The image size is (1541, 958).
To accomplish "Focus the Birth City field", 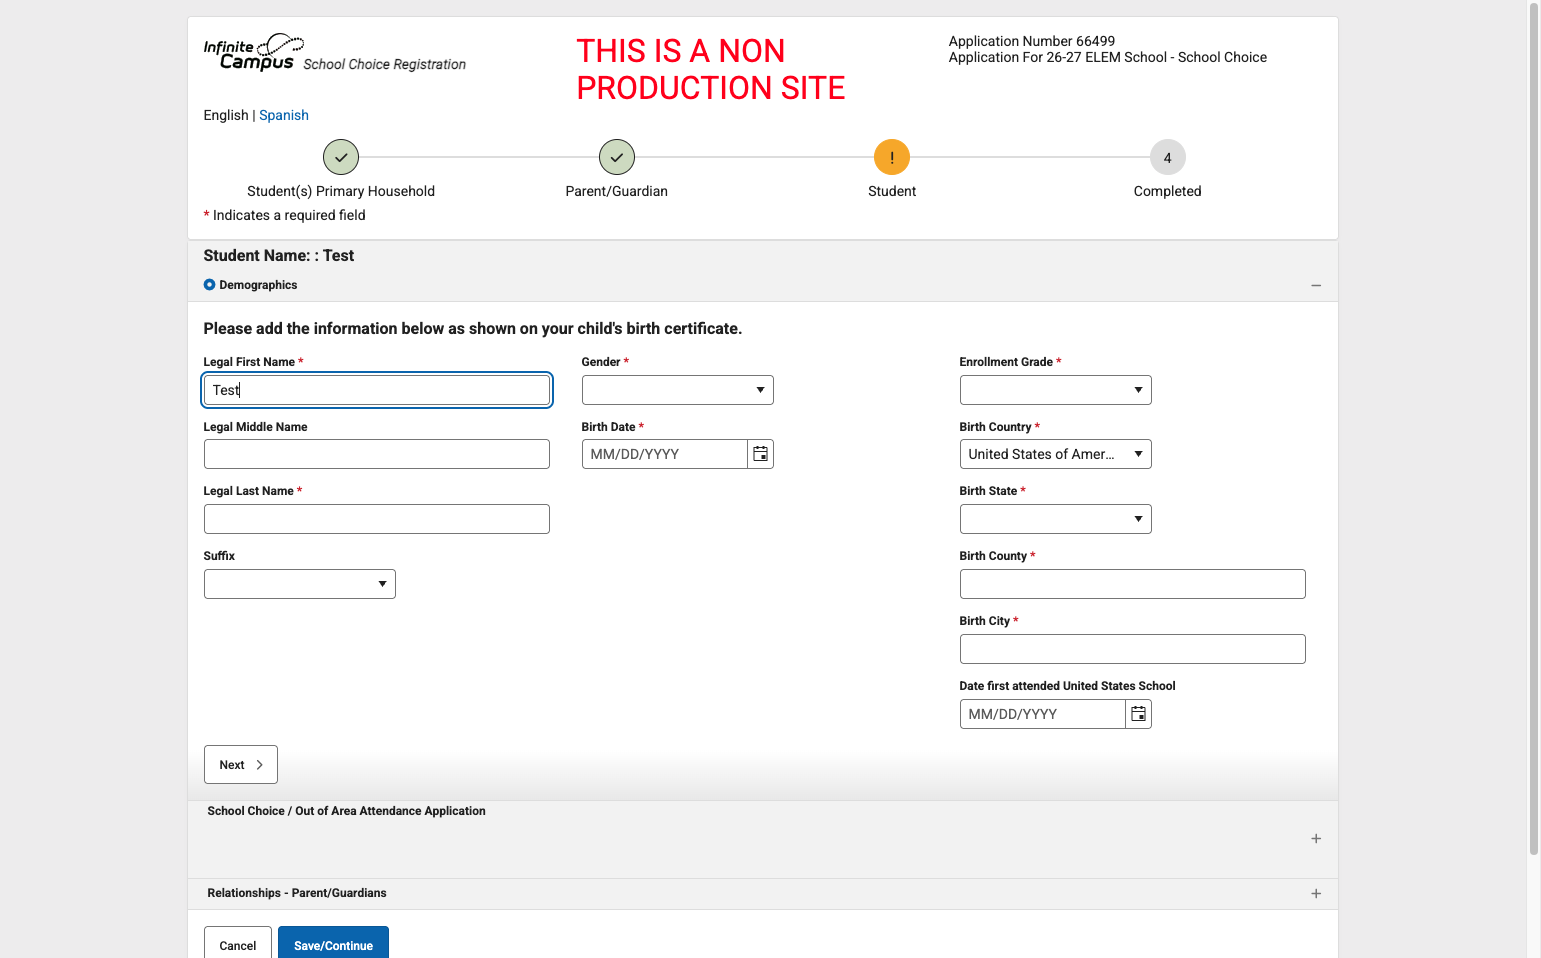I will (x=1133, y=649).
